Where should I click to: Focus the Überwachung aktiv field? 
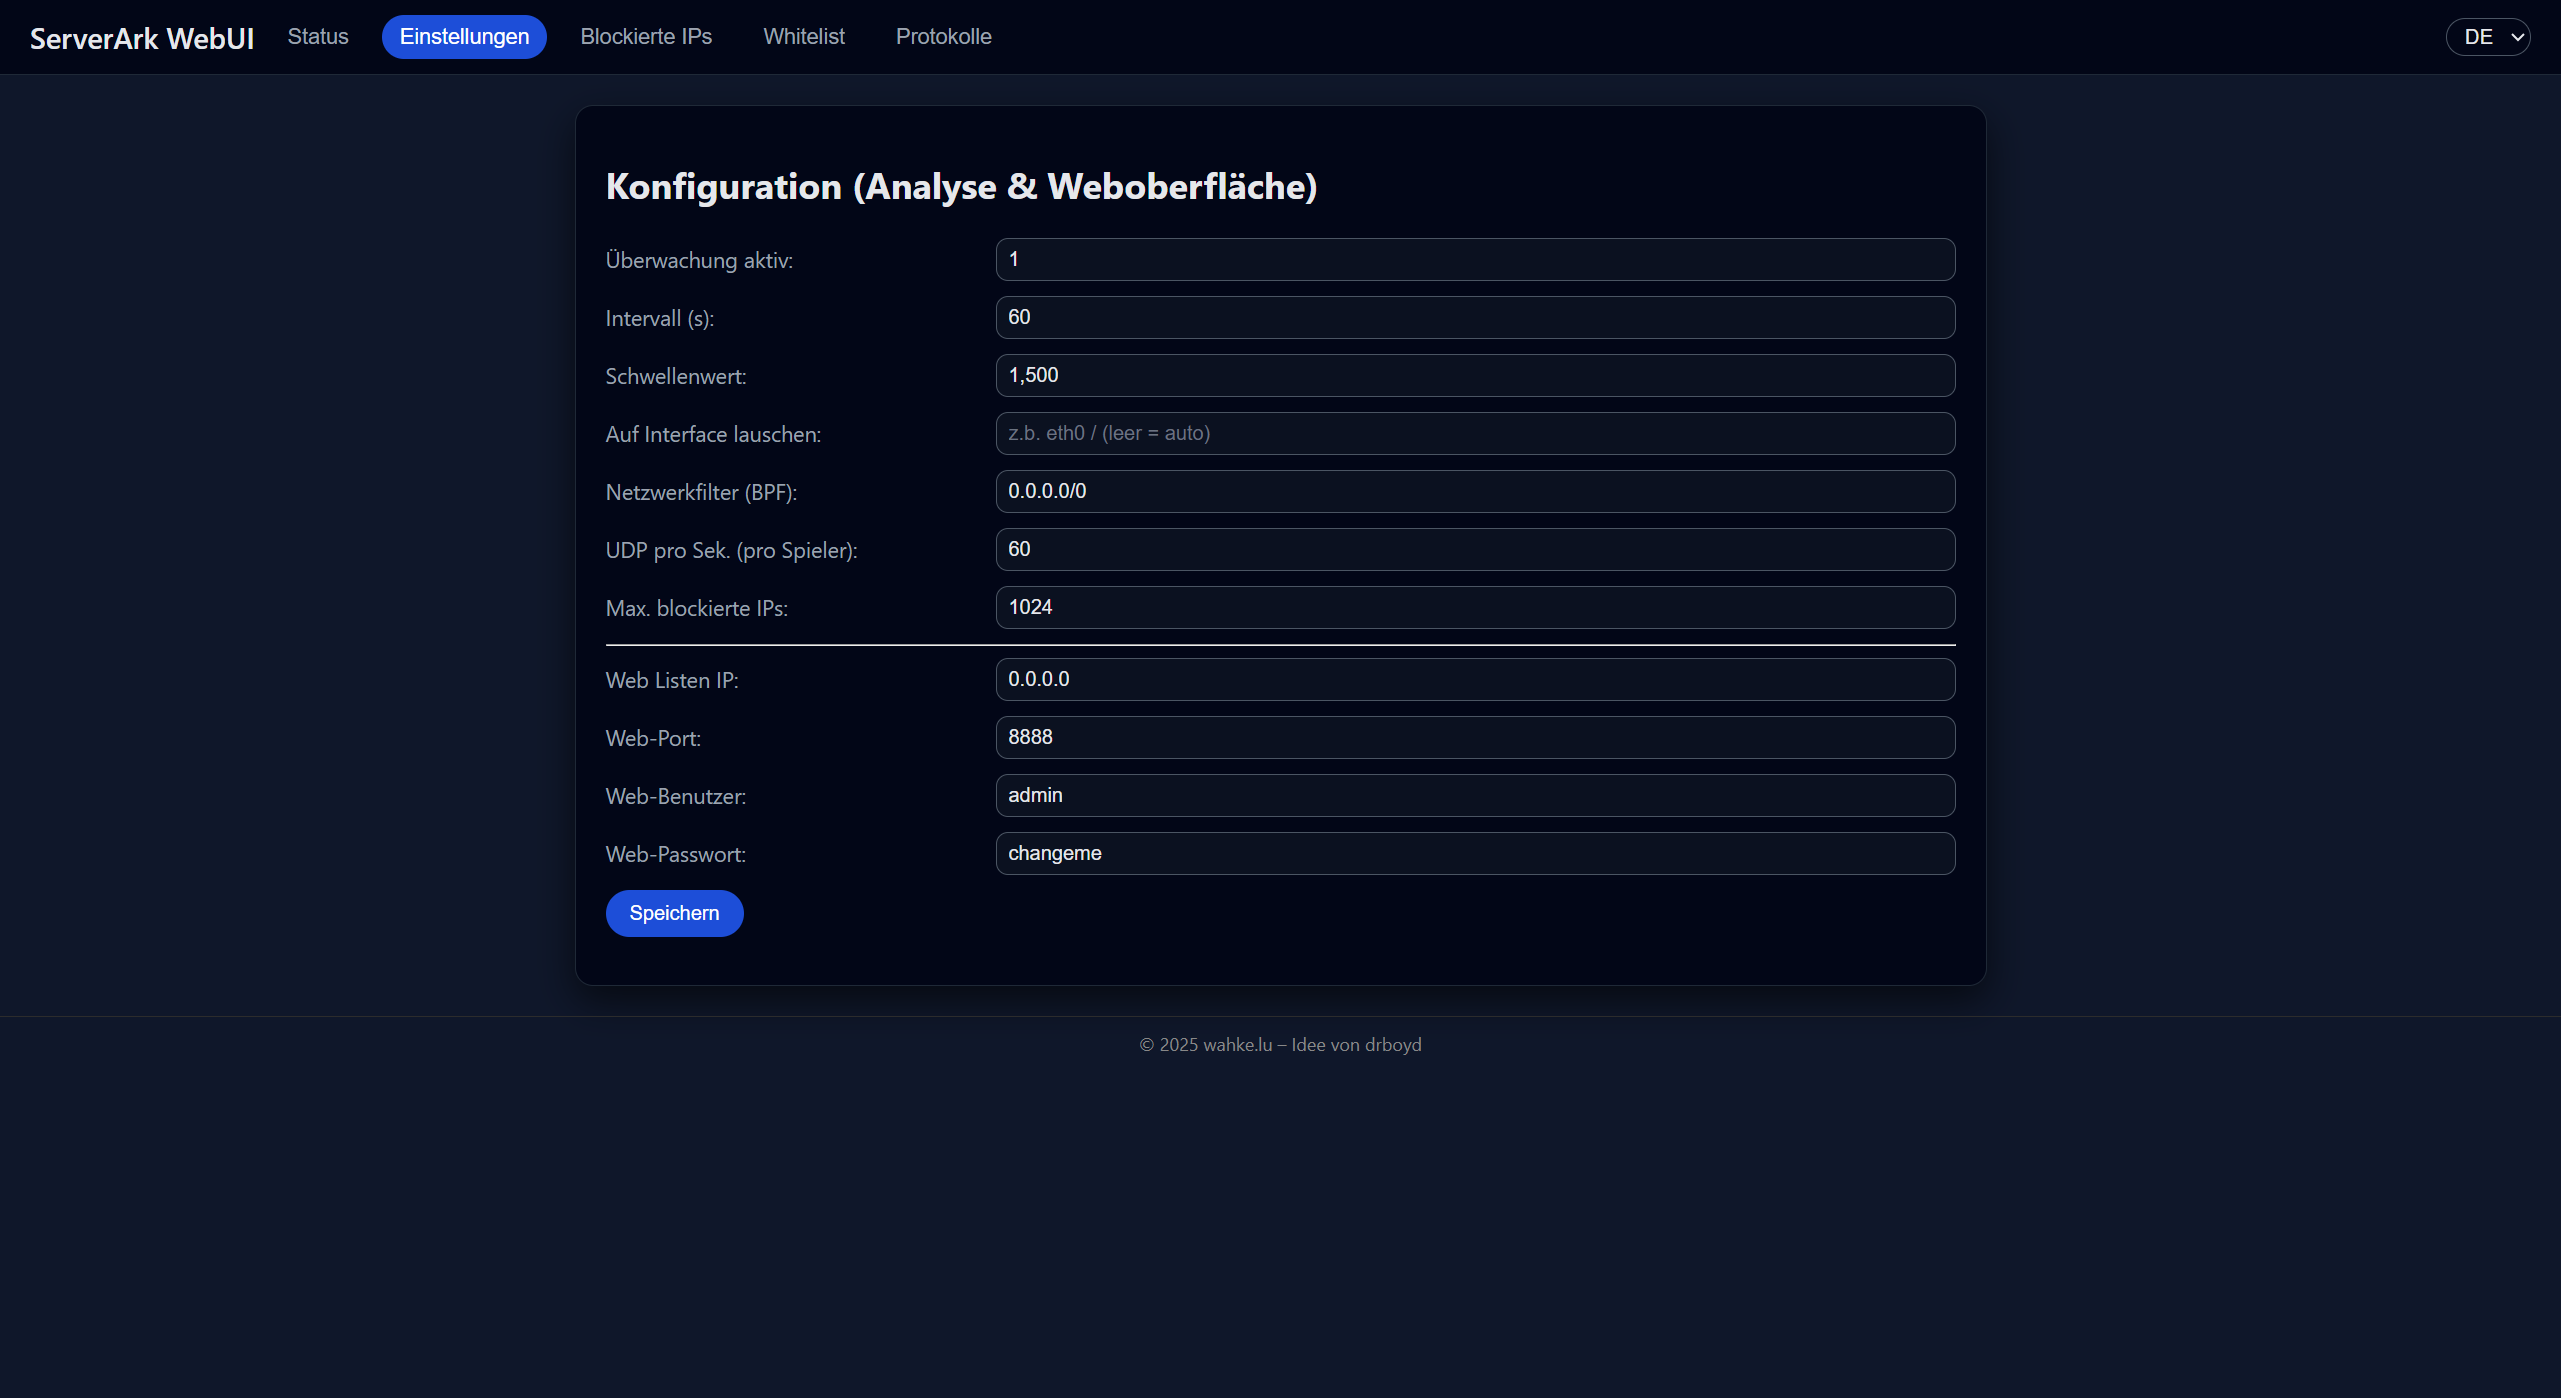[1475, 260]
